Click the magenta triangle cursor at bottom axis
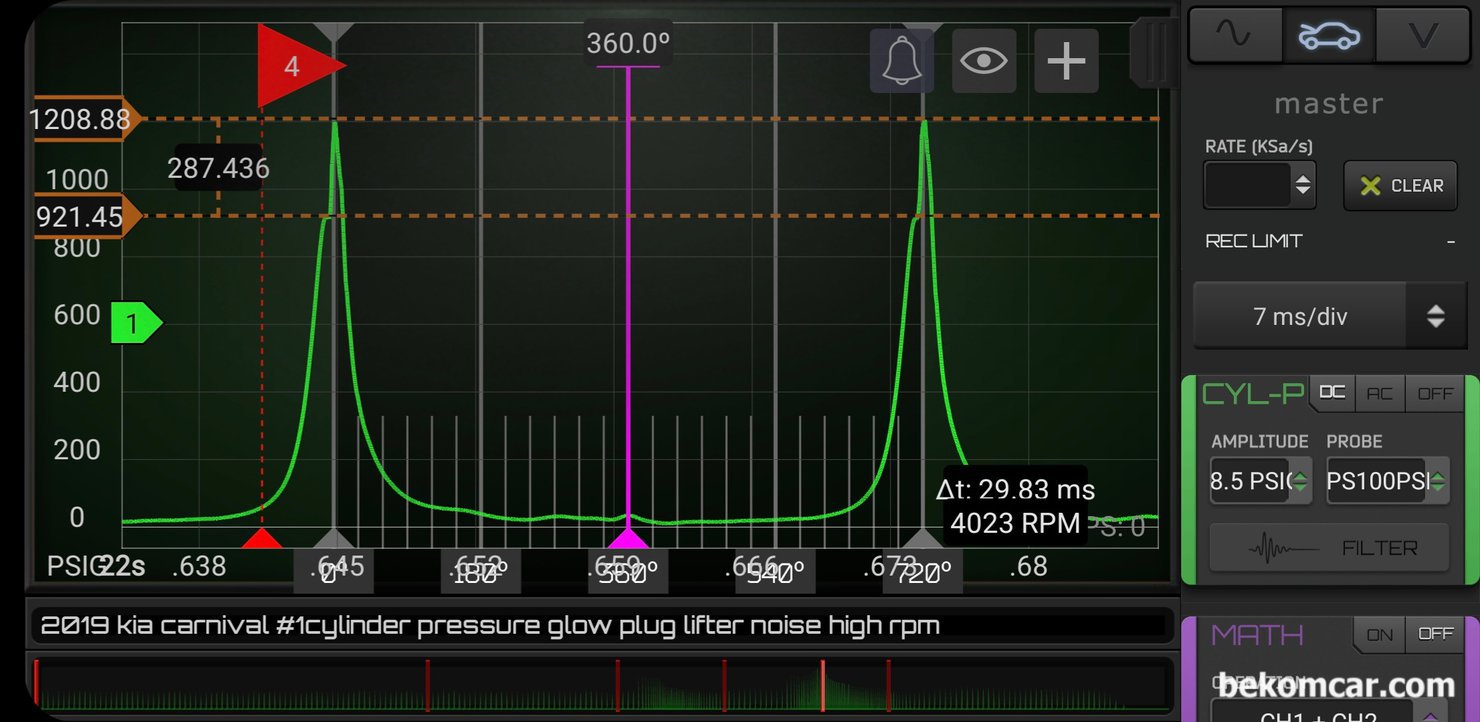 pyautogui.click(x=628, y=539)
